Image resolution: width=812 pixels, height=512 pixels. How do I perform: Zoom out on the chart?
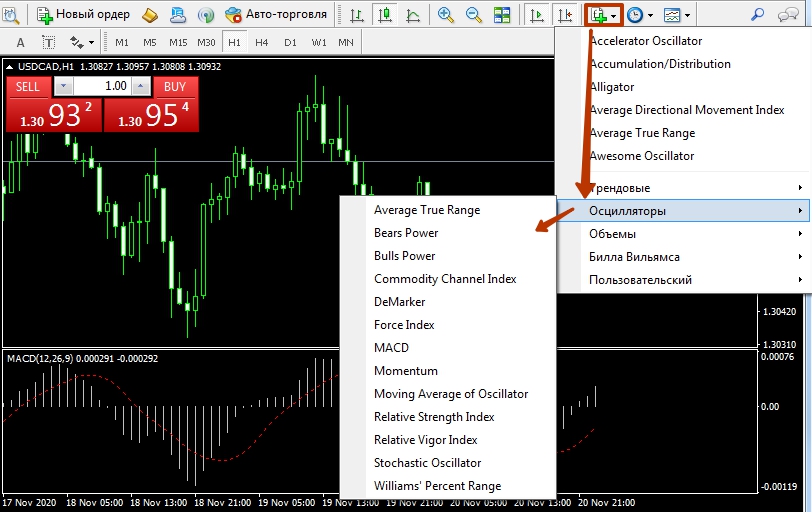coord(474,15)
